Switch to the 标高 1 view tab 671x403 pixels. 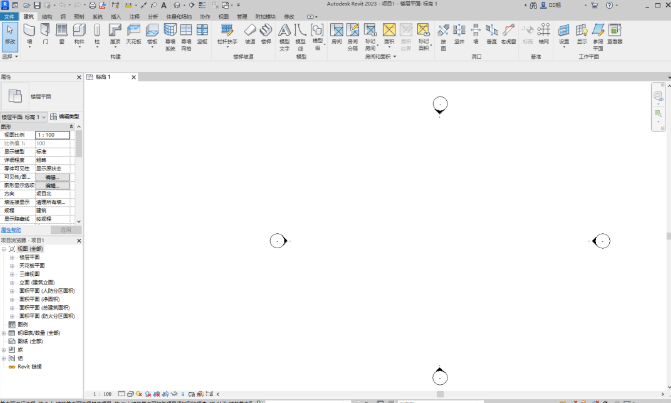point(102,77)
